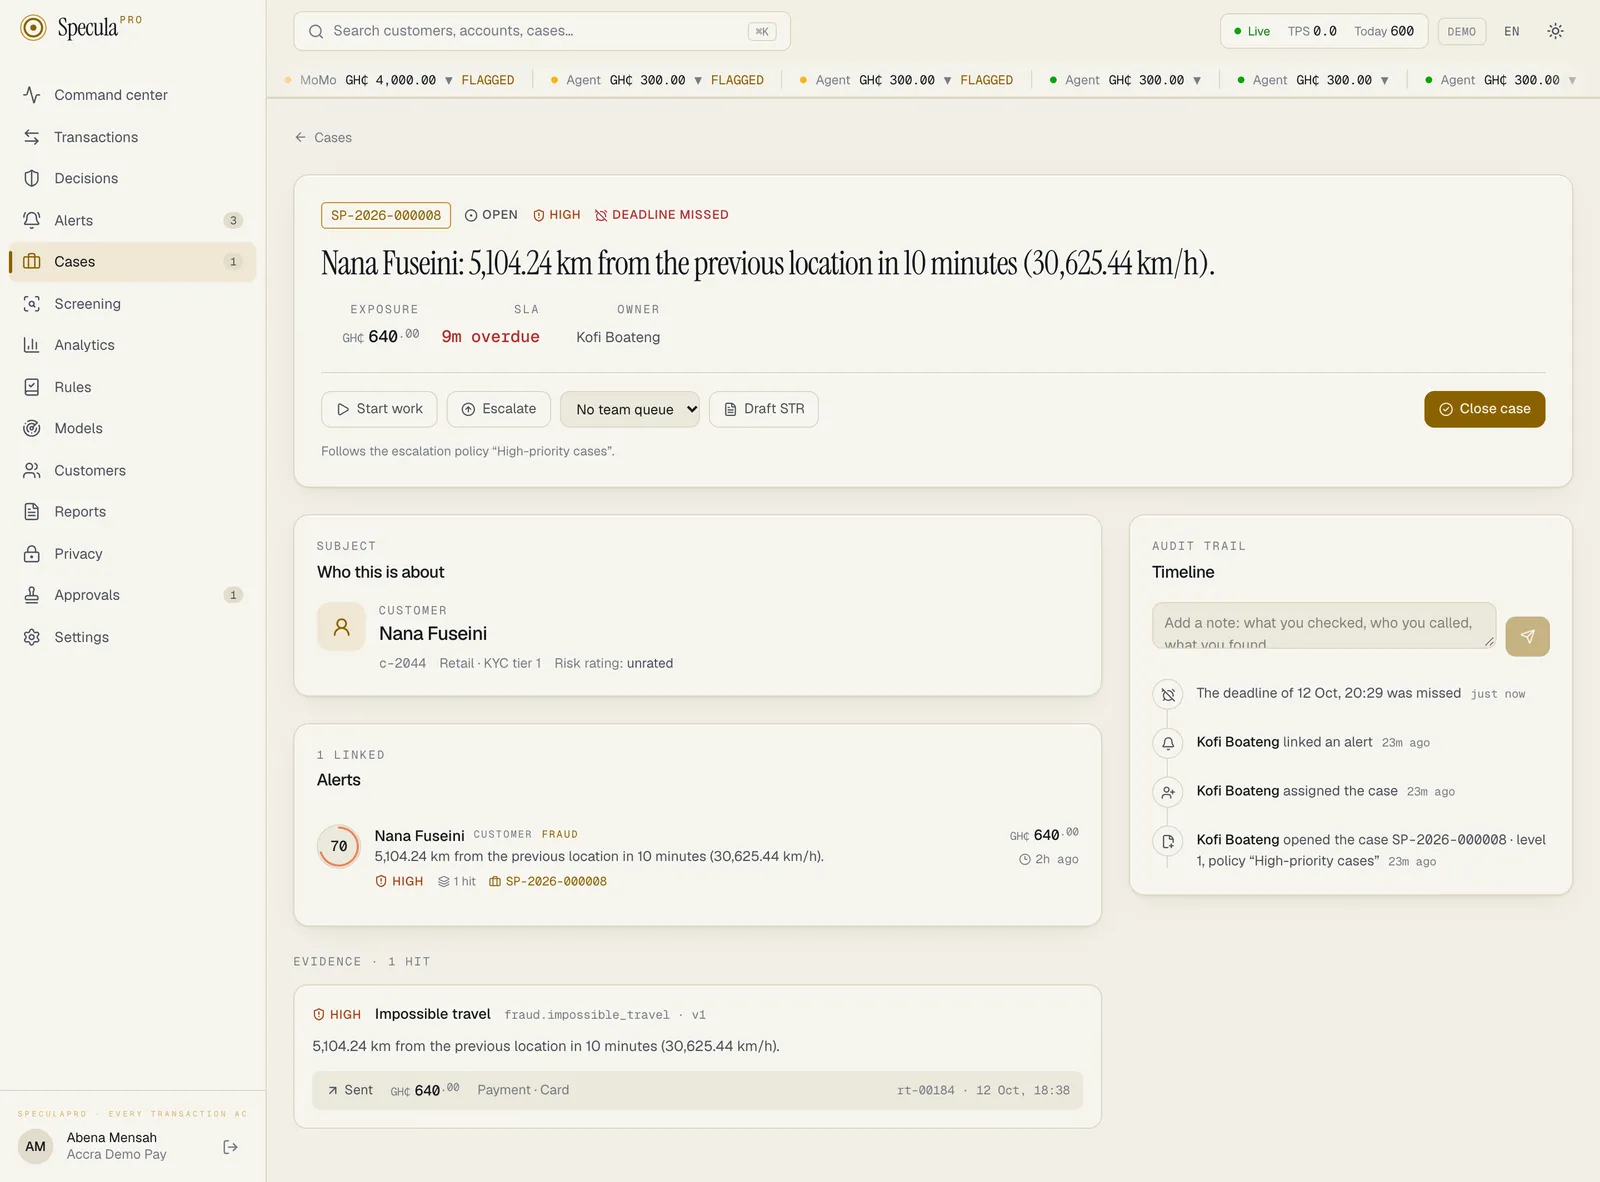Click the Close case button
1600x1182 pixels.
coord(1484,409)
